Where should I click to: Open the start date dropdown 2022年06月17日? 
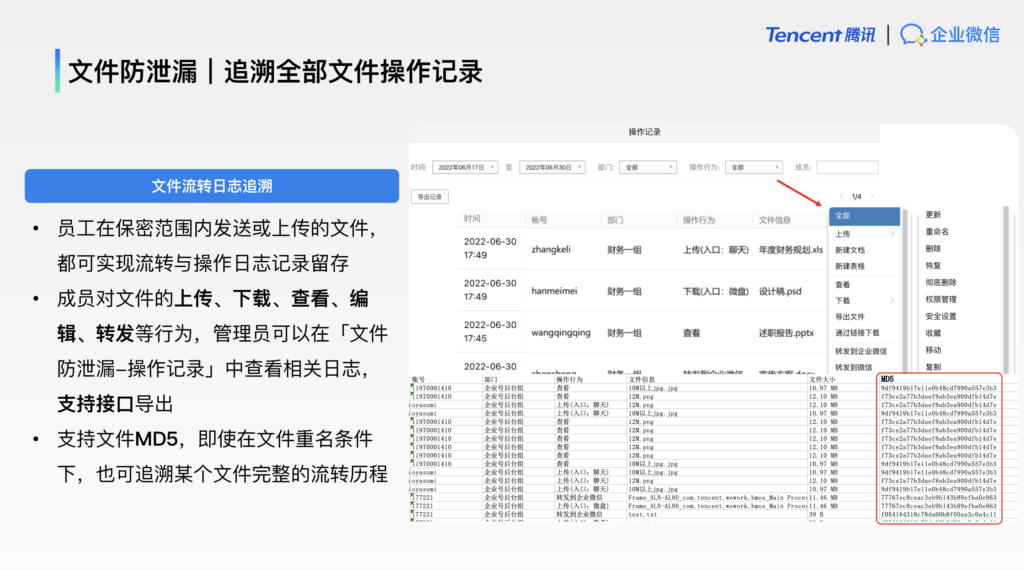tap(465, 168)
